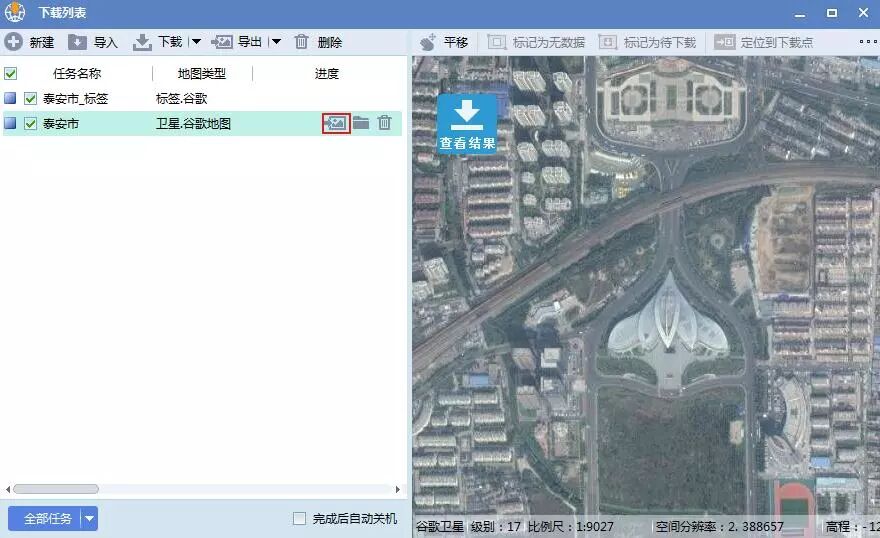880x538 pixels.
Task: Click 标记为无数据 toolbar button
Action: pos(536,42)
